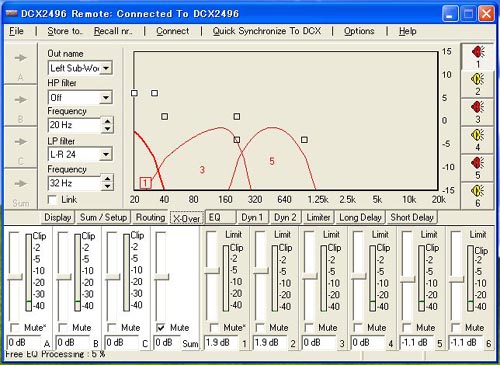Click Quick Synchronize To DCX

point(267,31)
